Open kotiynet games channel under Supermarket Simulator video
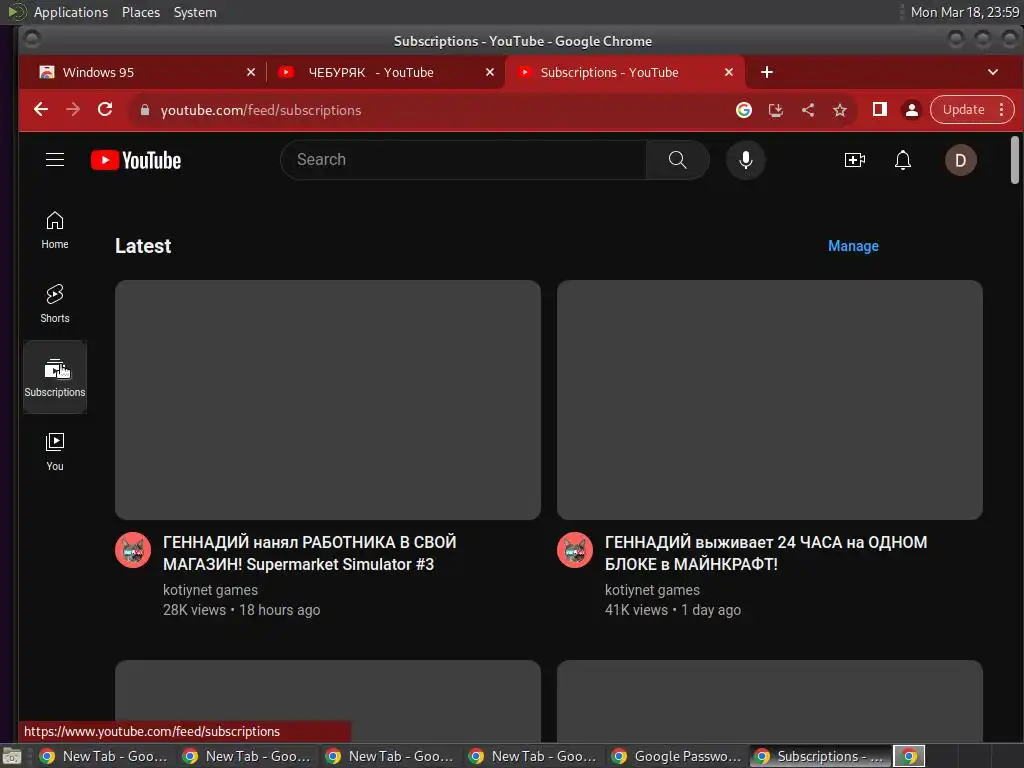The width and height of the screenshot is (1024, 768). tap(210, 590)
